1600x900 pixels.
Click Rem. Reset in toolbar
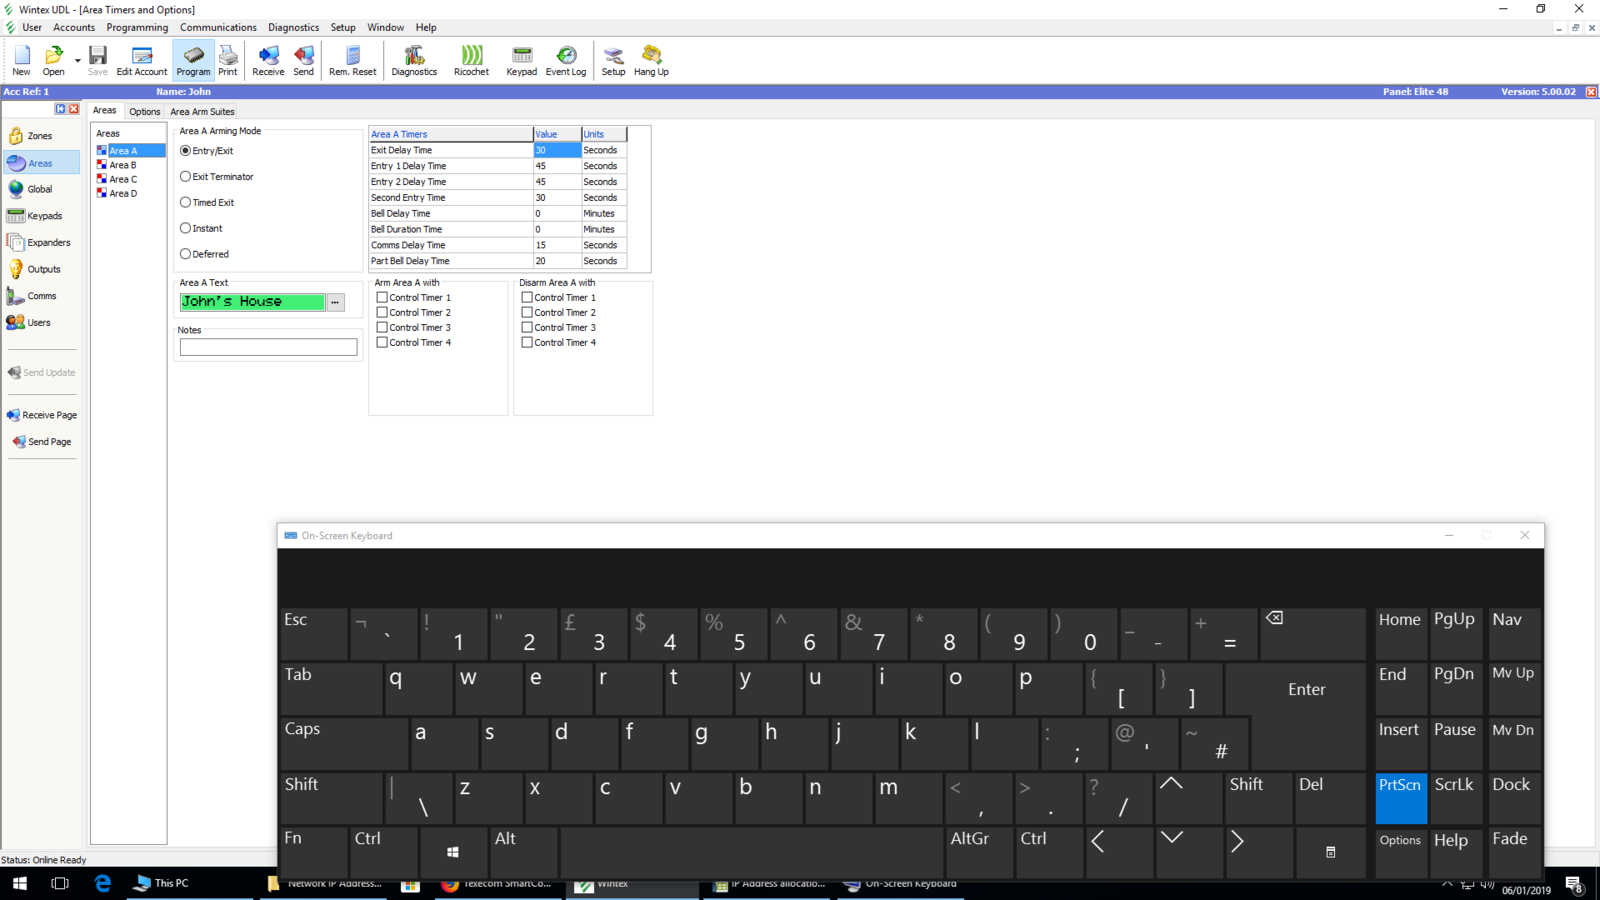tap(352, 60)
